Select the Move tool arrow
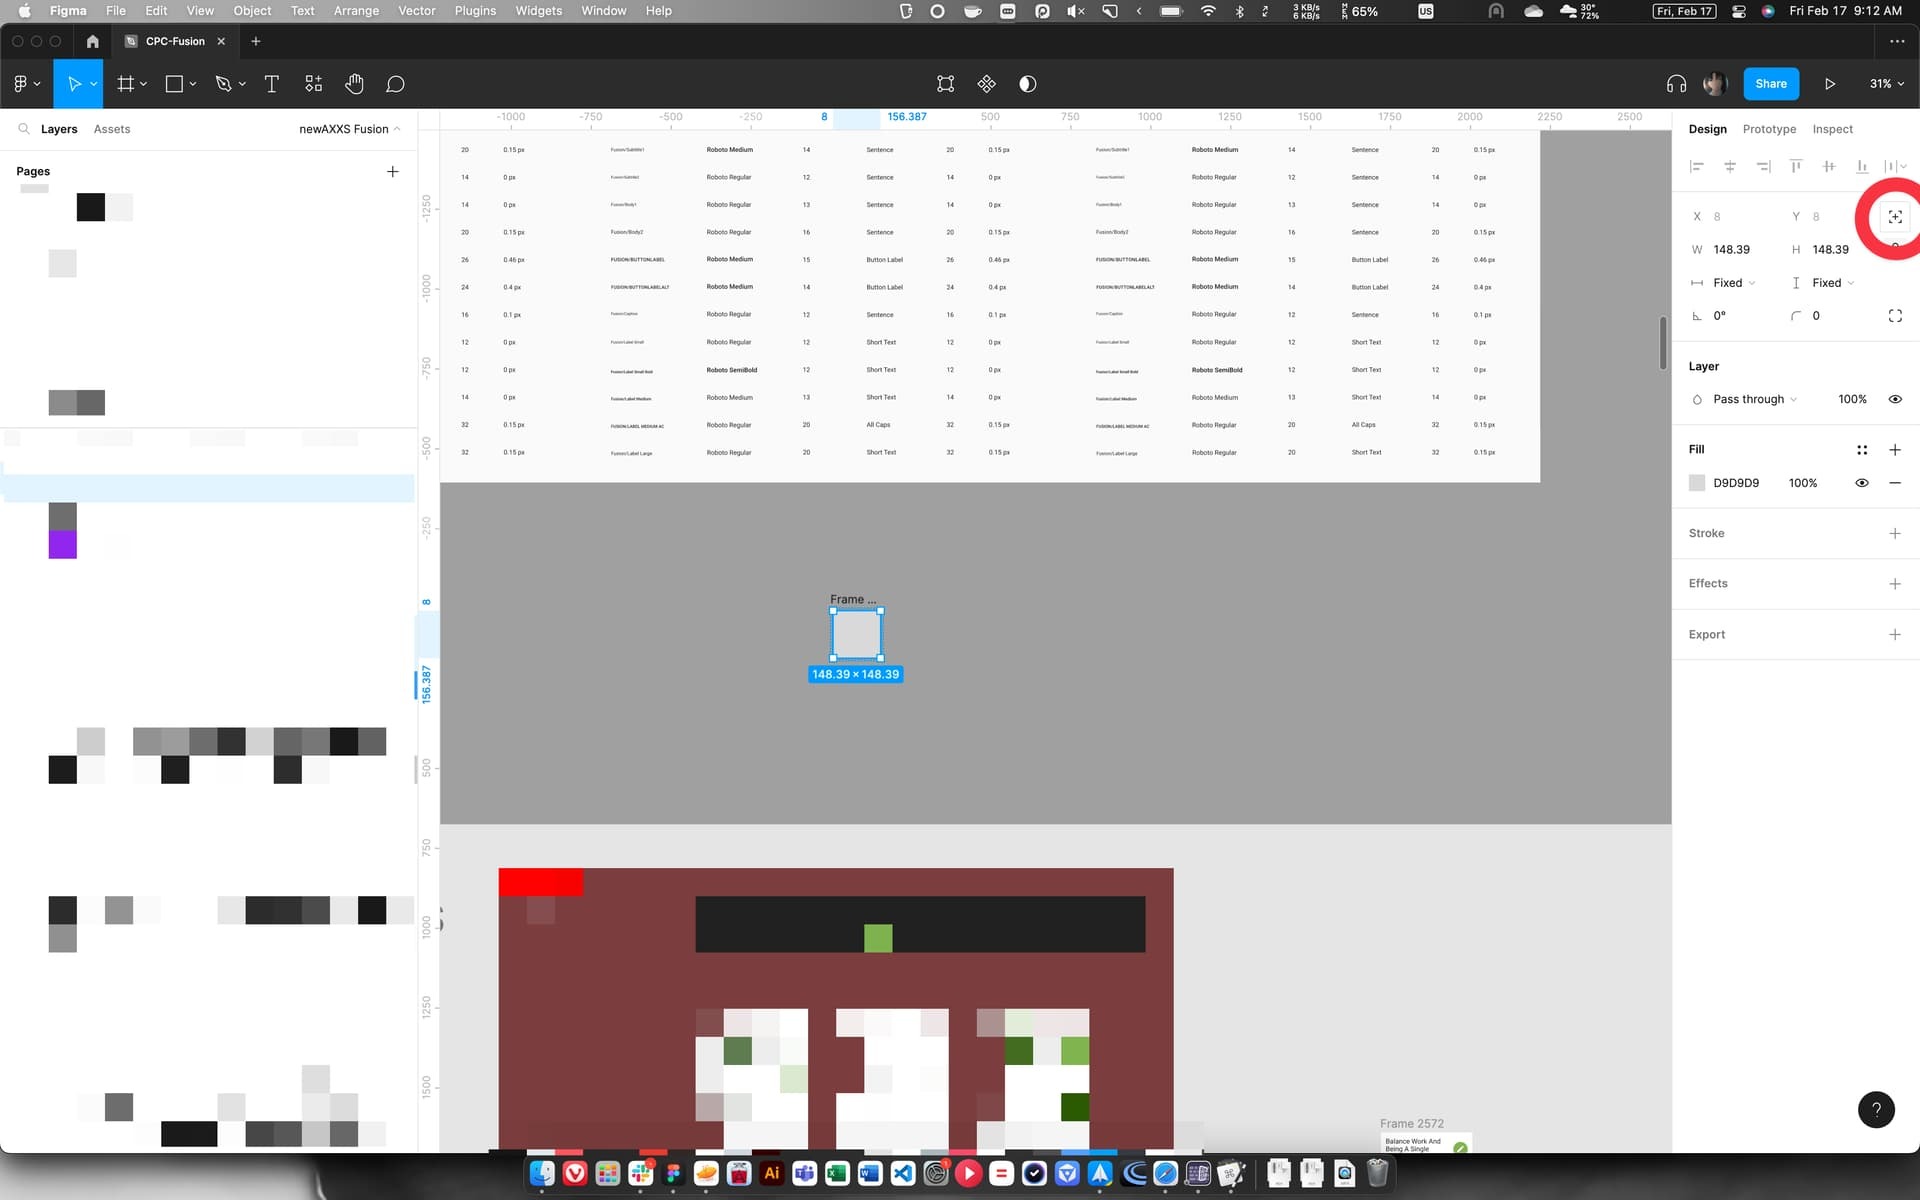This screenshot has height=1200, width=1920. click(x=74, y=84)
